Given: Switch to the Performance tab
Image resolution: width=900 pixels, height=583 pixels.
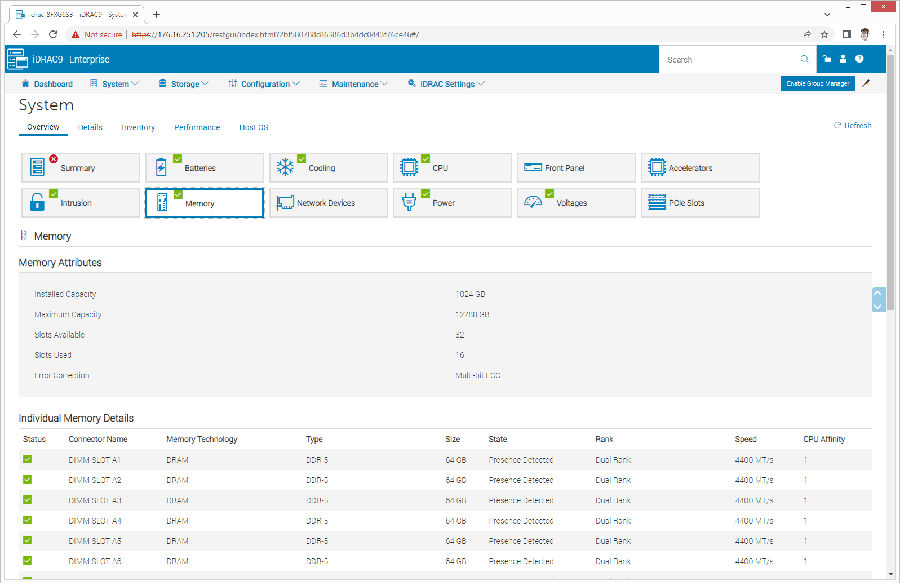Looking at the screenshot, I should (x=197, y=127).
